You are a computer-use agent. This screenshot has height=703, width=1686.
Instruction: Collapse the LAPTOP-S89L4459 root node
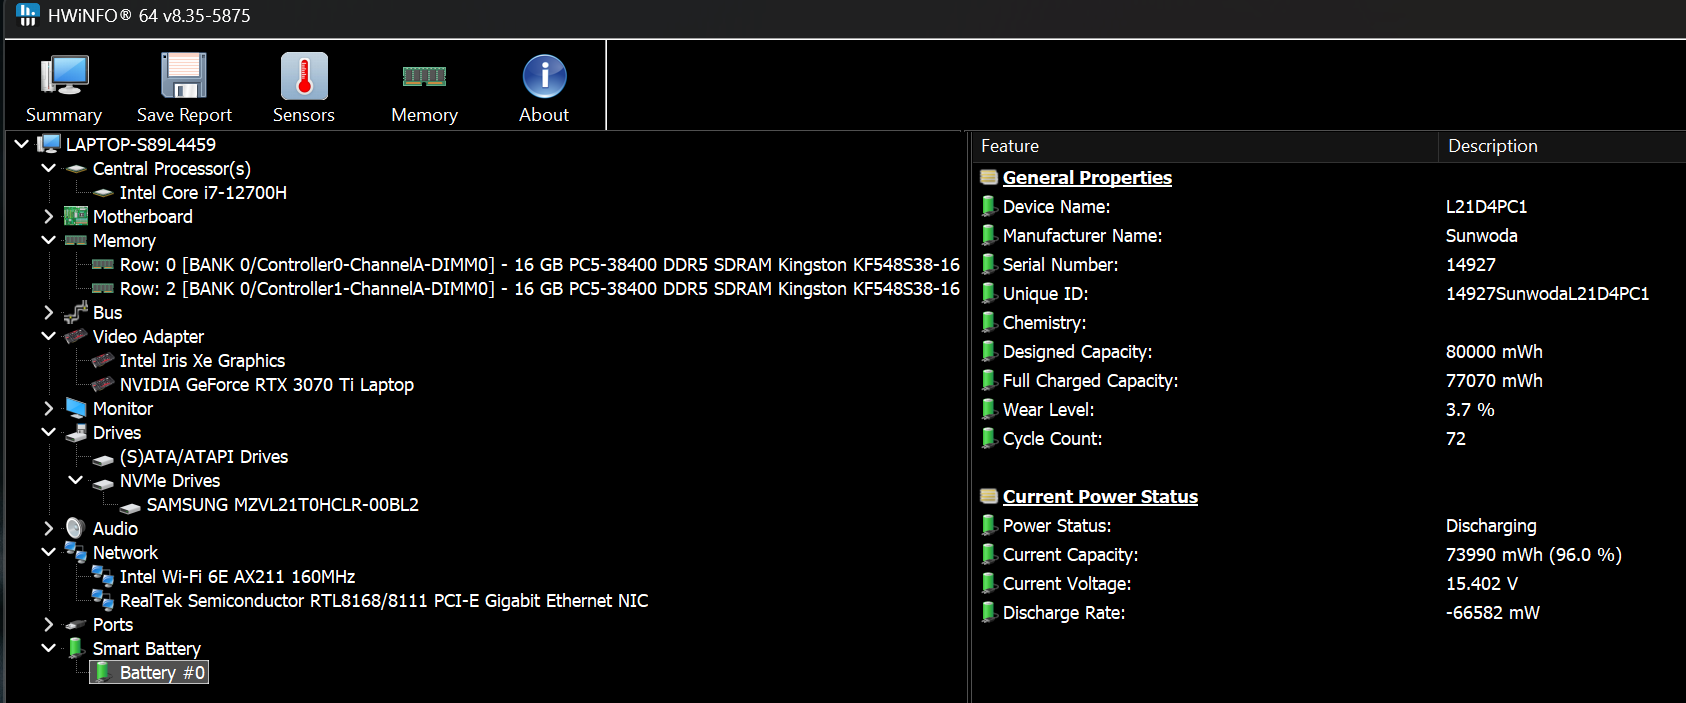click(21, 144)
